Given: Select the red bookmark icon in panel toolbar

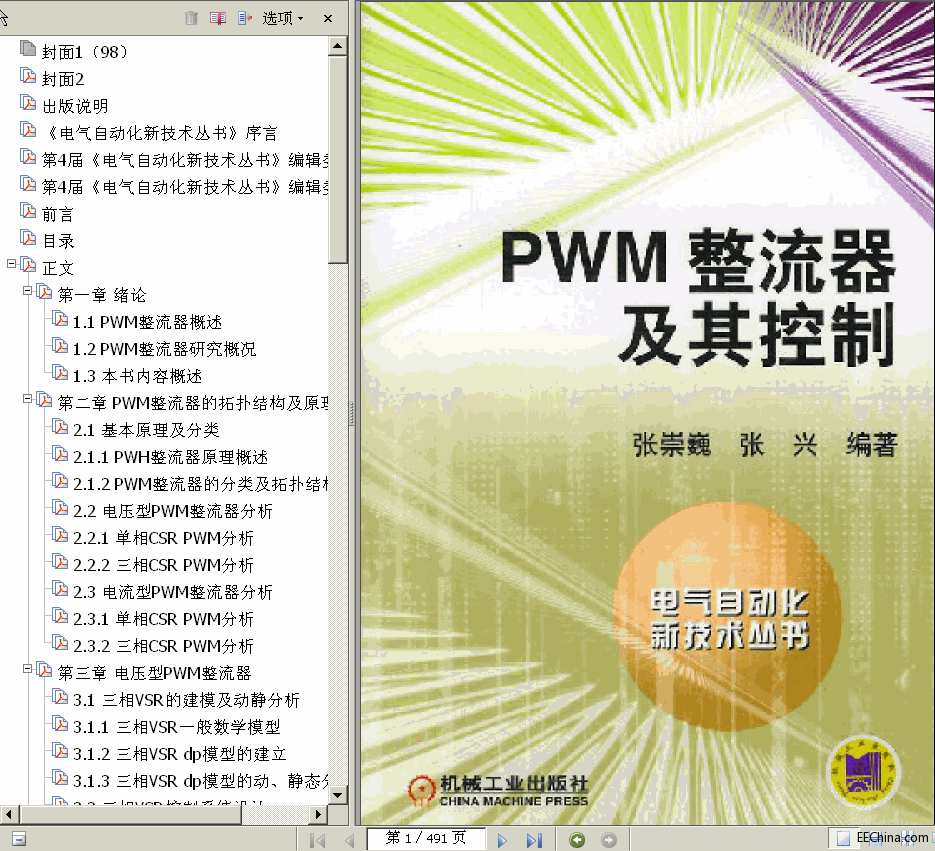Looking at the screenshot, I should pos(216,17).
